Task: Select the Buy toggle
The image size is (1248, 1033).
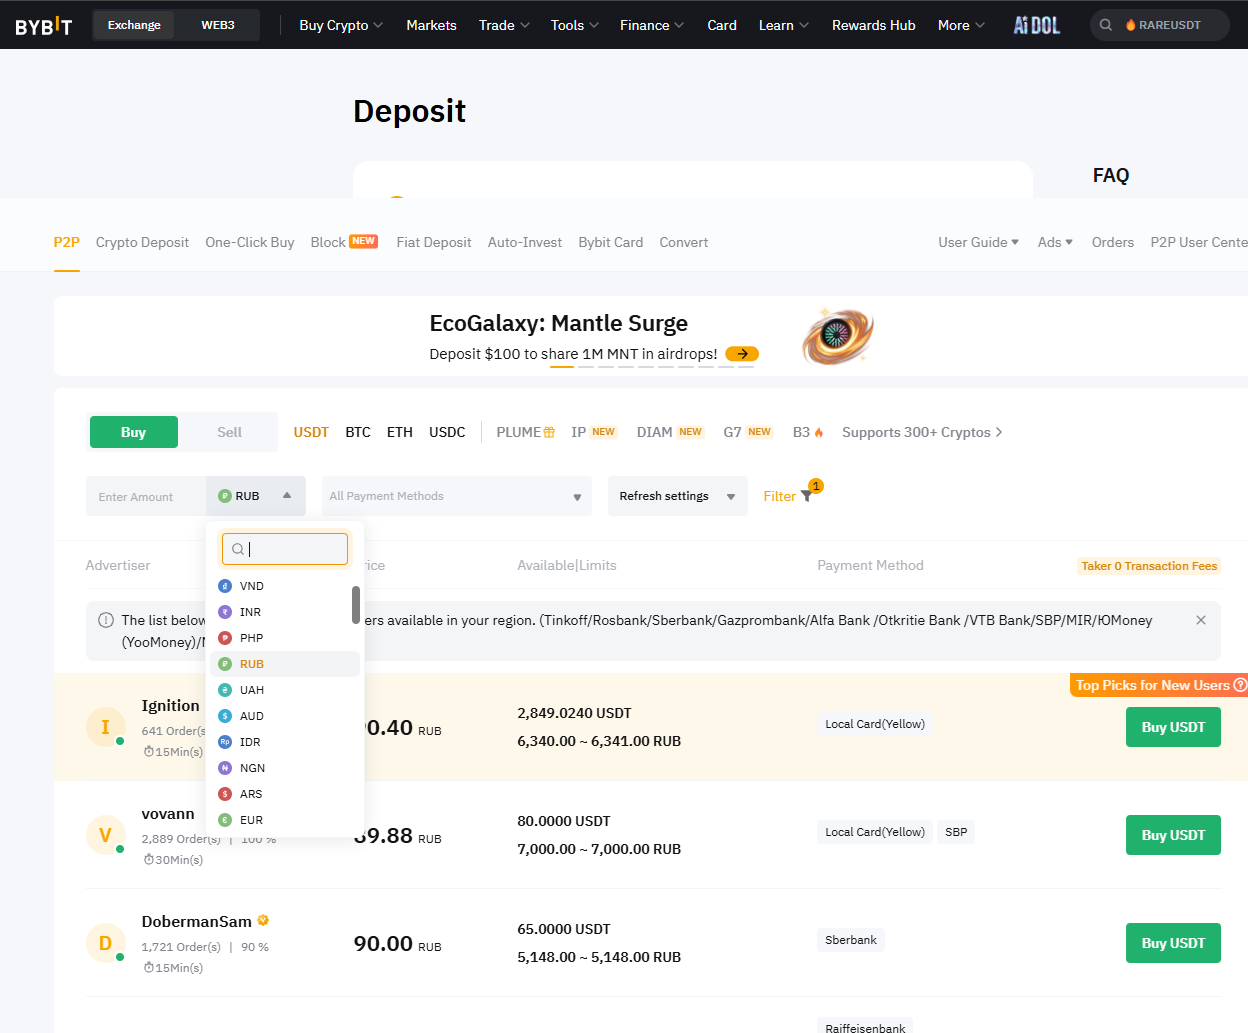Action: pyautogui.click(x=134, y=432)
